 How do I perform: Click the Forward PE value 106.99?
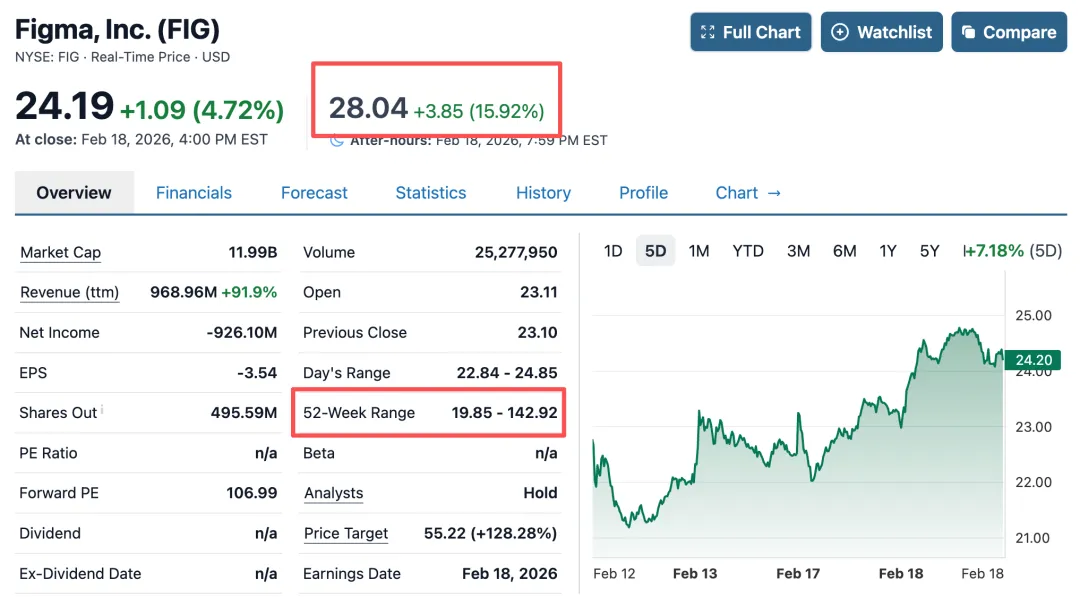click(251, 493)
